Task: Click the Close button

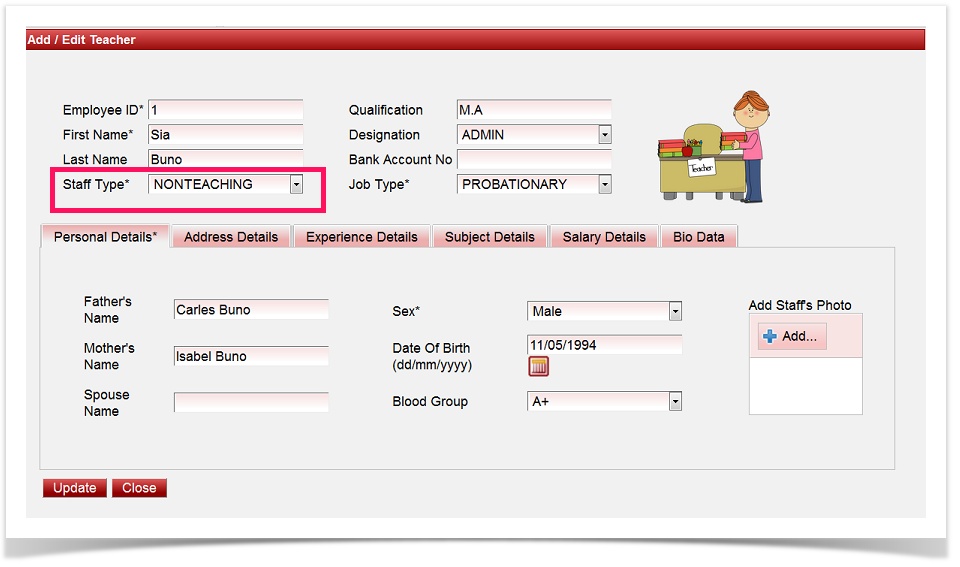Action: (139, 488)
